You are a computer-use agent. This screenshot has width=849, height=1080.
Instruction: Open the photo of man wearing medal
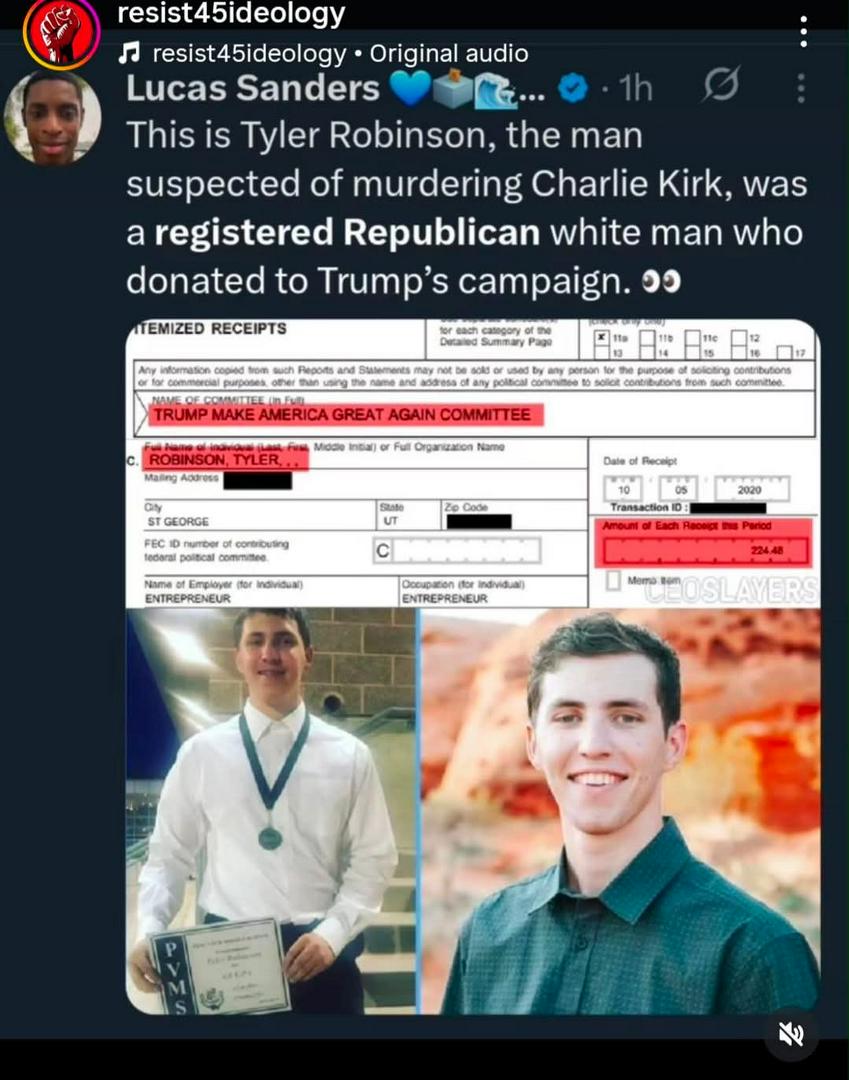tap(271, 811)
